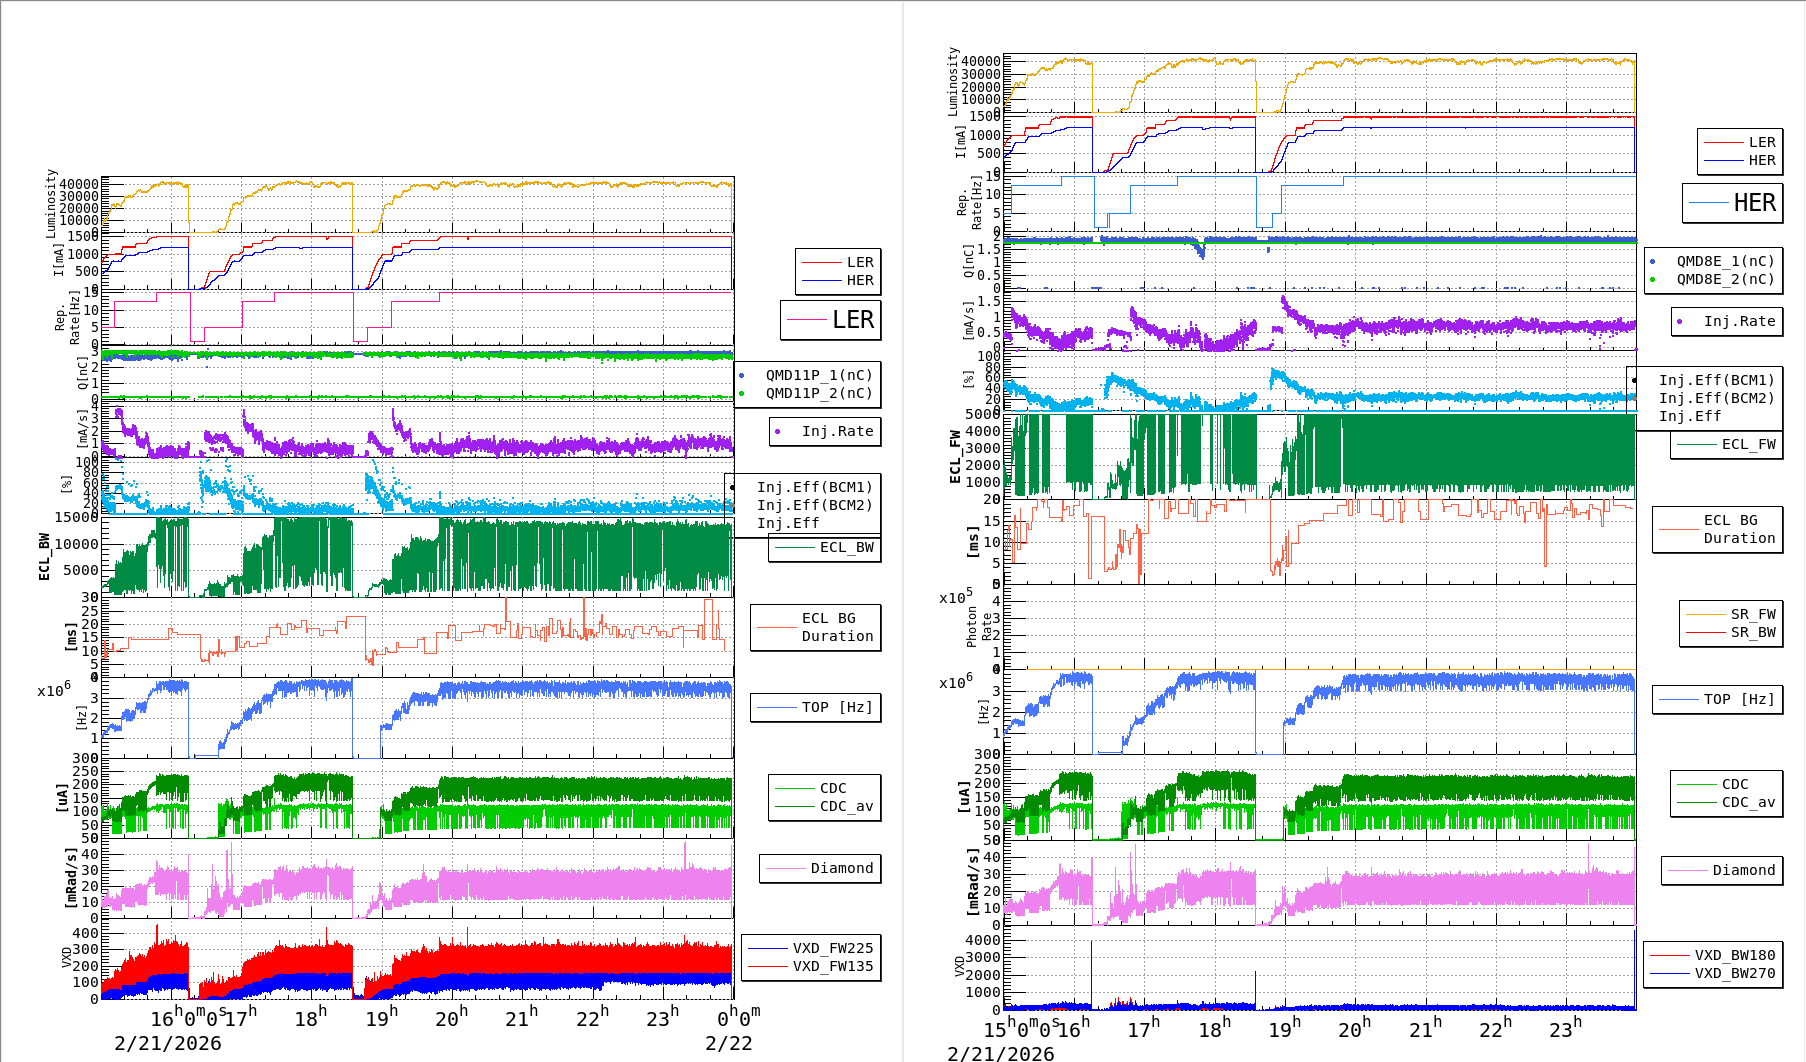Click Diamond legend in right plot
This screenshot has height=1062, width=1806.
1721,870
